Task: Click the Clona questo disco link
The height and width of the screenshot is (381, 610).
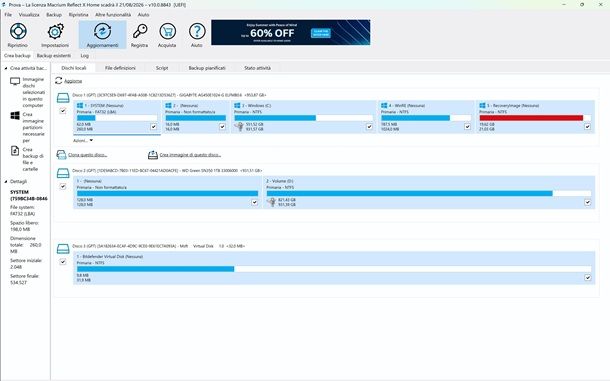Action: coord(88,155)
